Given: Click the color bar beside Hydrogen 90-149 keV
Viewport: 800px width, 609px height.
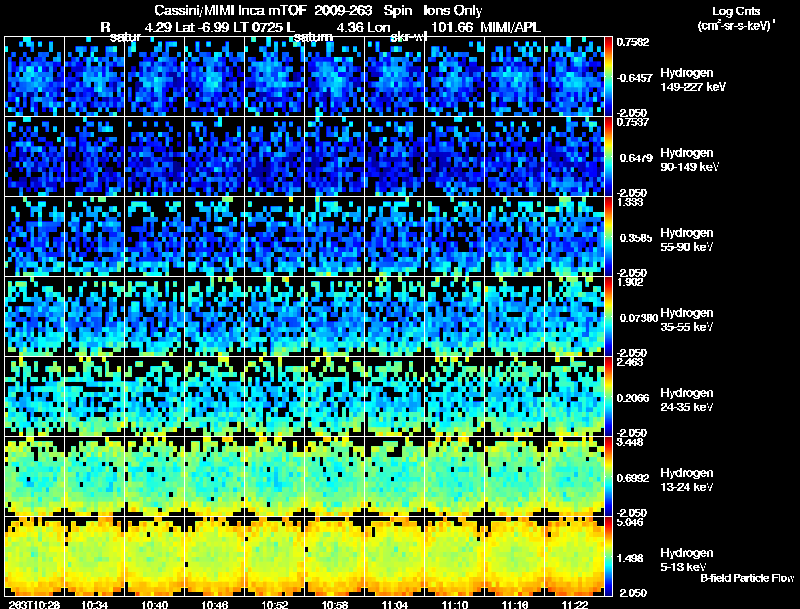Looking at the screenshot, I should pyautogui.click(x=608, y=157).
